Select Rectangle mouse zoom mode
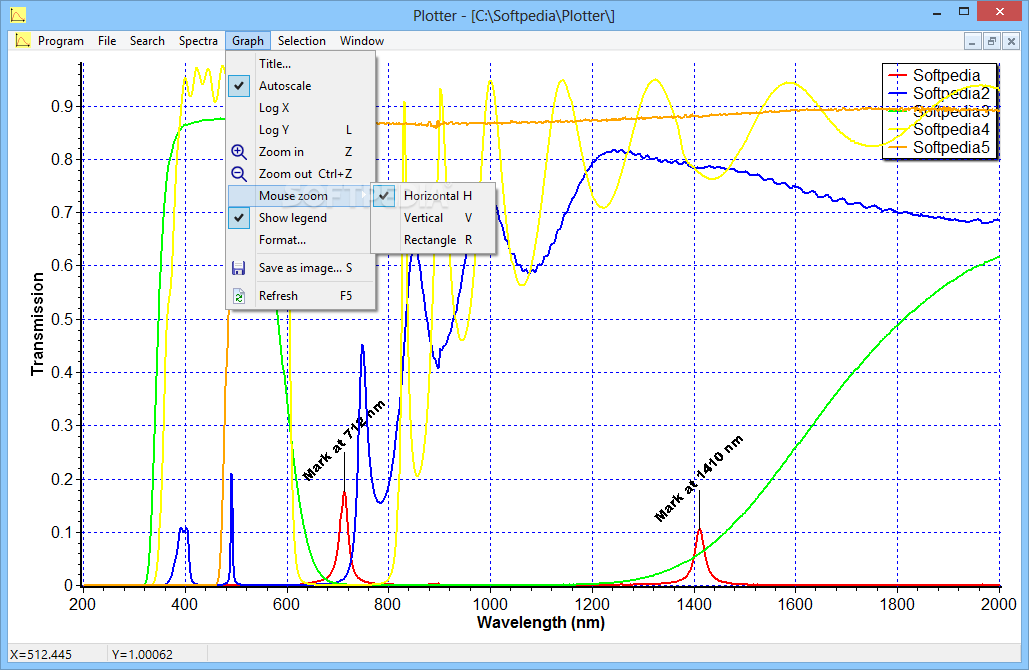The width and height of the screenshot is (1029, 670). point(433,240)
